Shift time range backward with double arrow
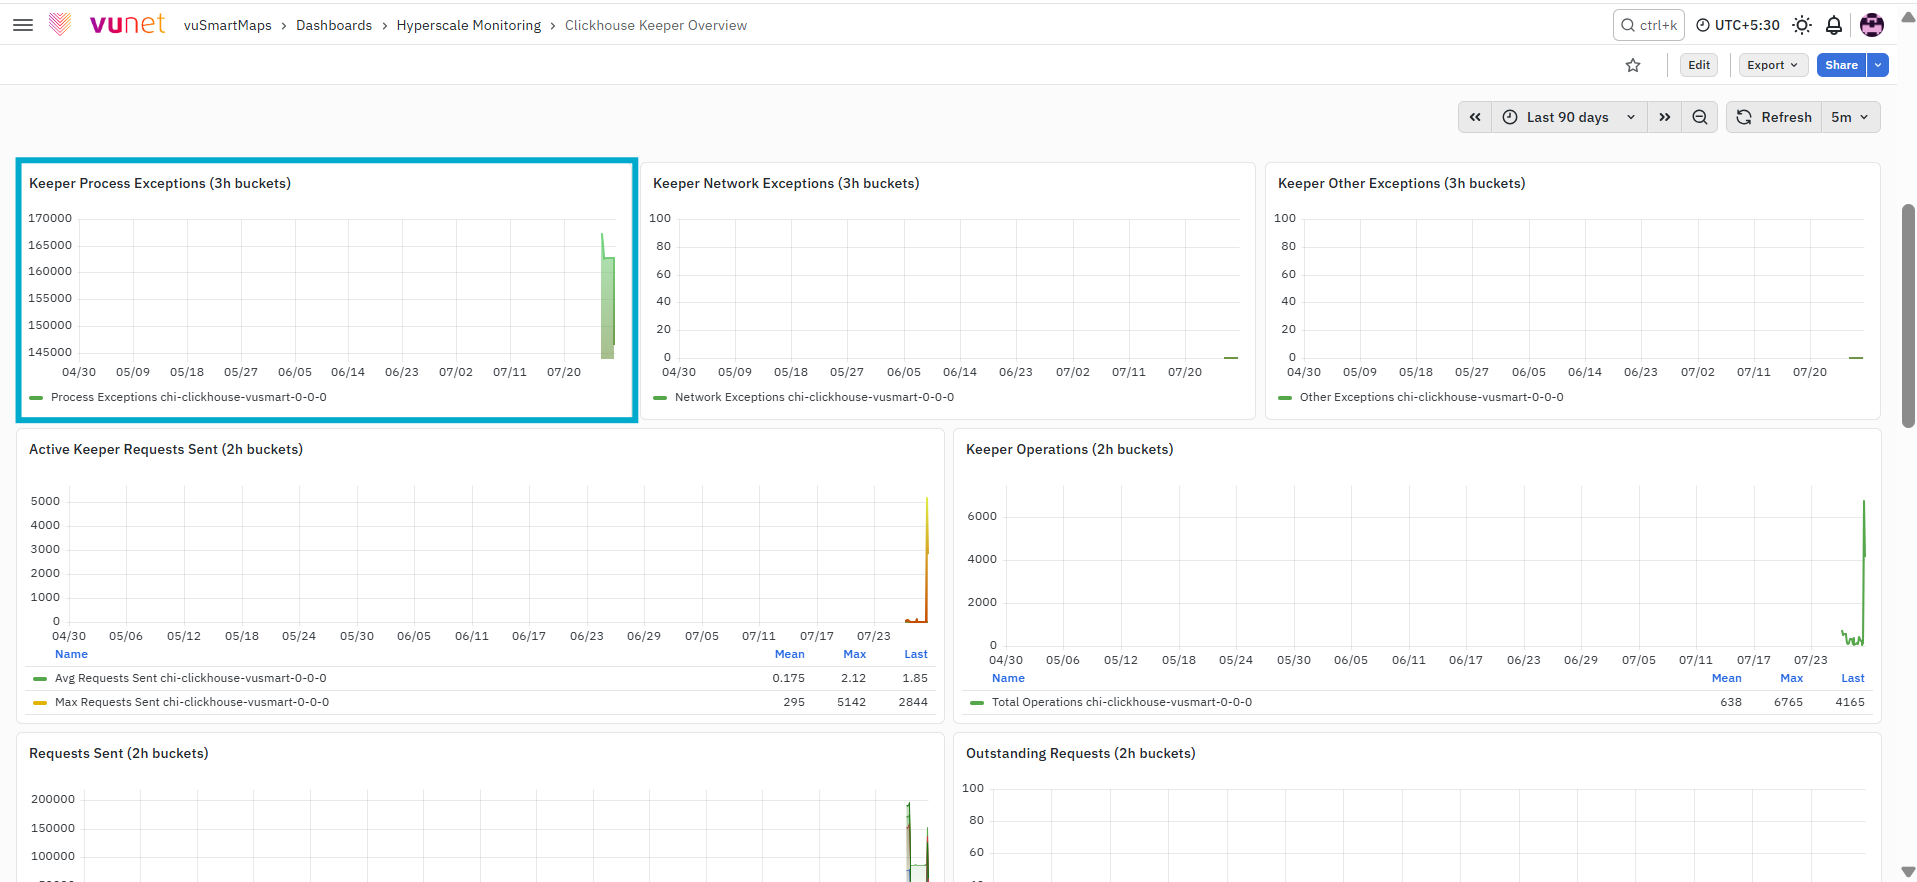Image resolution: width=1917 pixels, height=882 pixels. coord(1475,117)
